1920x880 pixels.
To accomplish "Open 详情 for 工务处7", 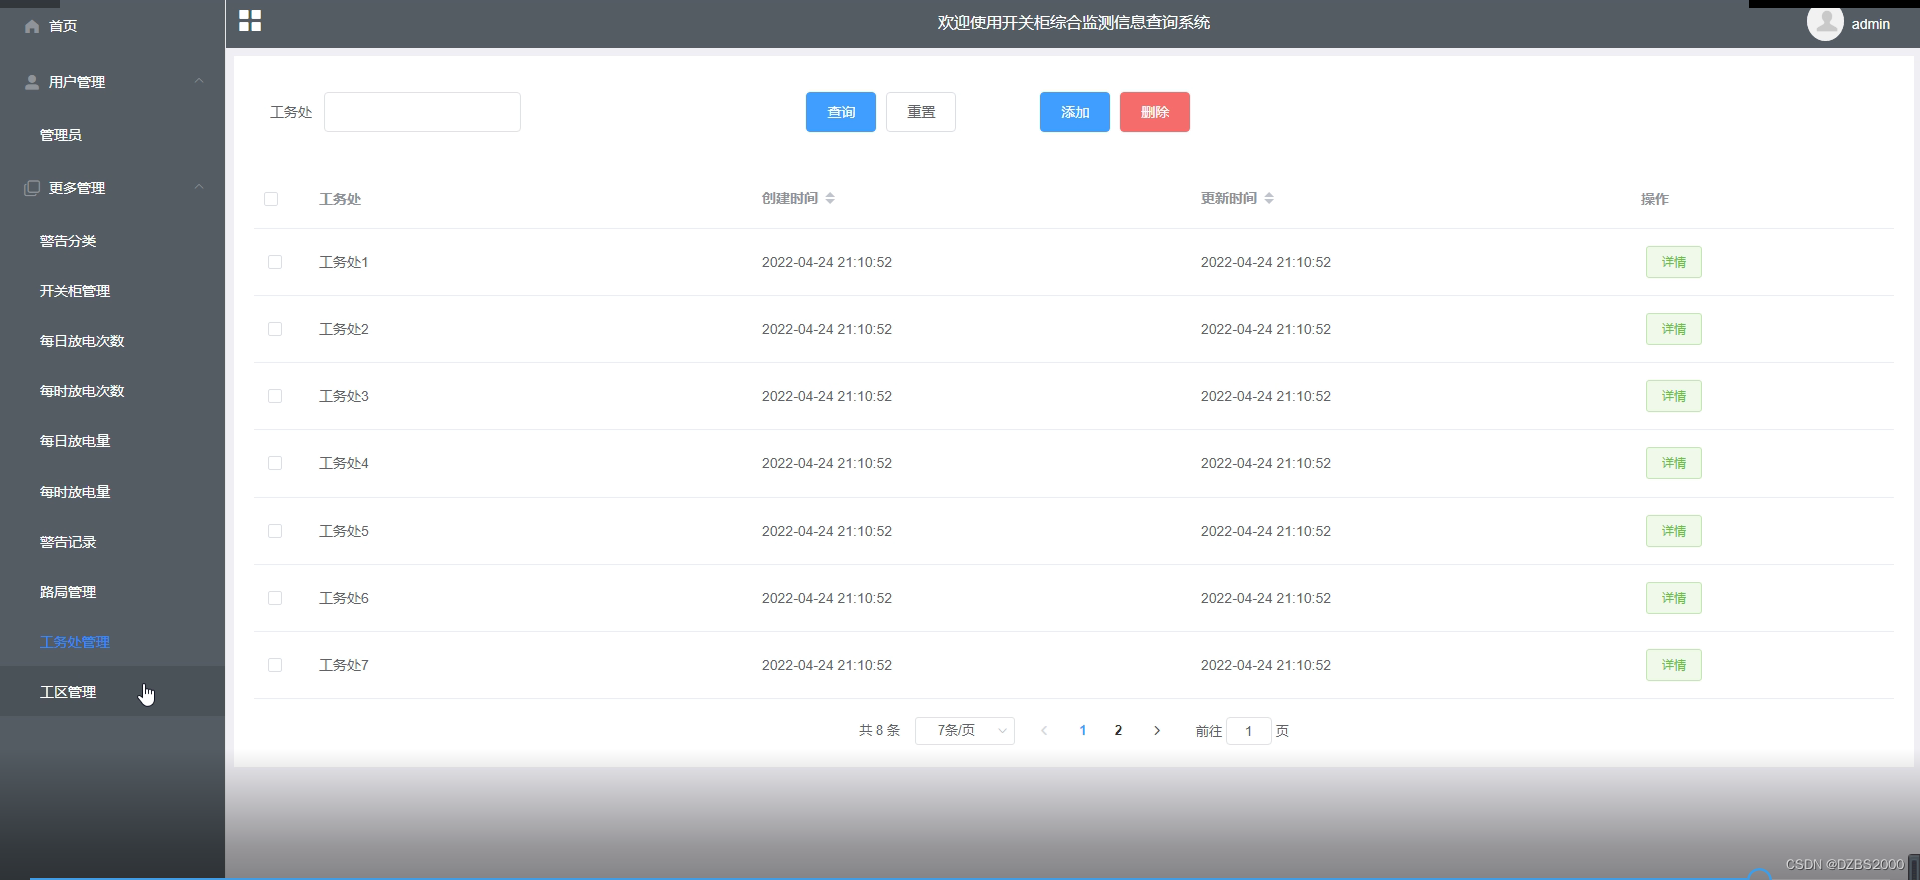I will click(1674, 665).
